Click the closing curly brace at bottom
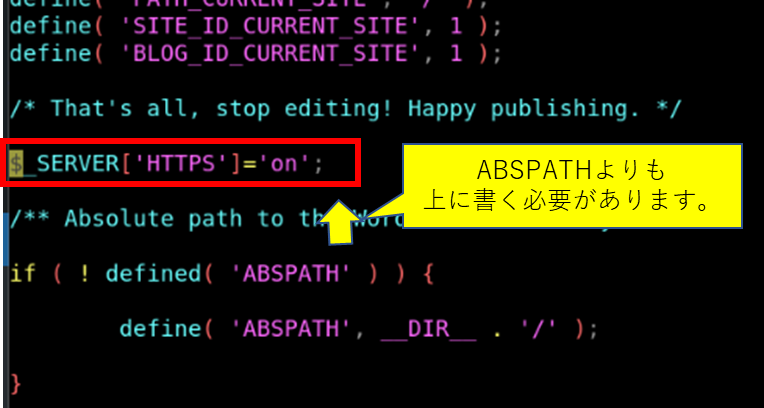 point(16,384)
